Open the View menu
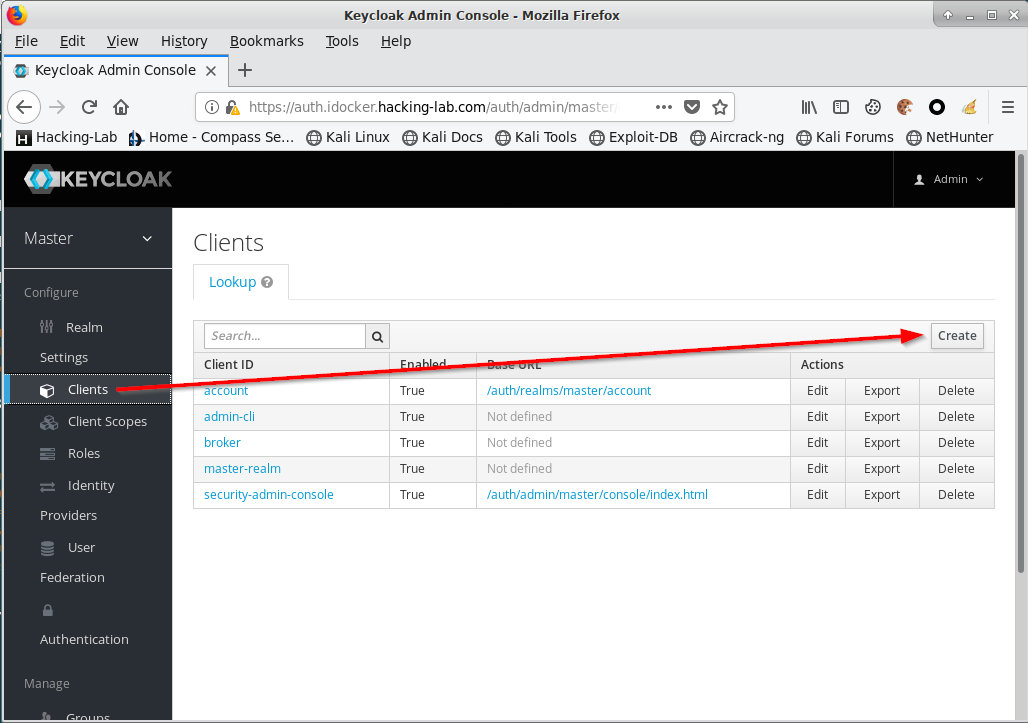Image resolution: width=1028 pixels, height=723 pixels. [123, 41]
